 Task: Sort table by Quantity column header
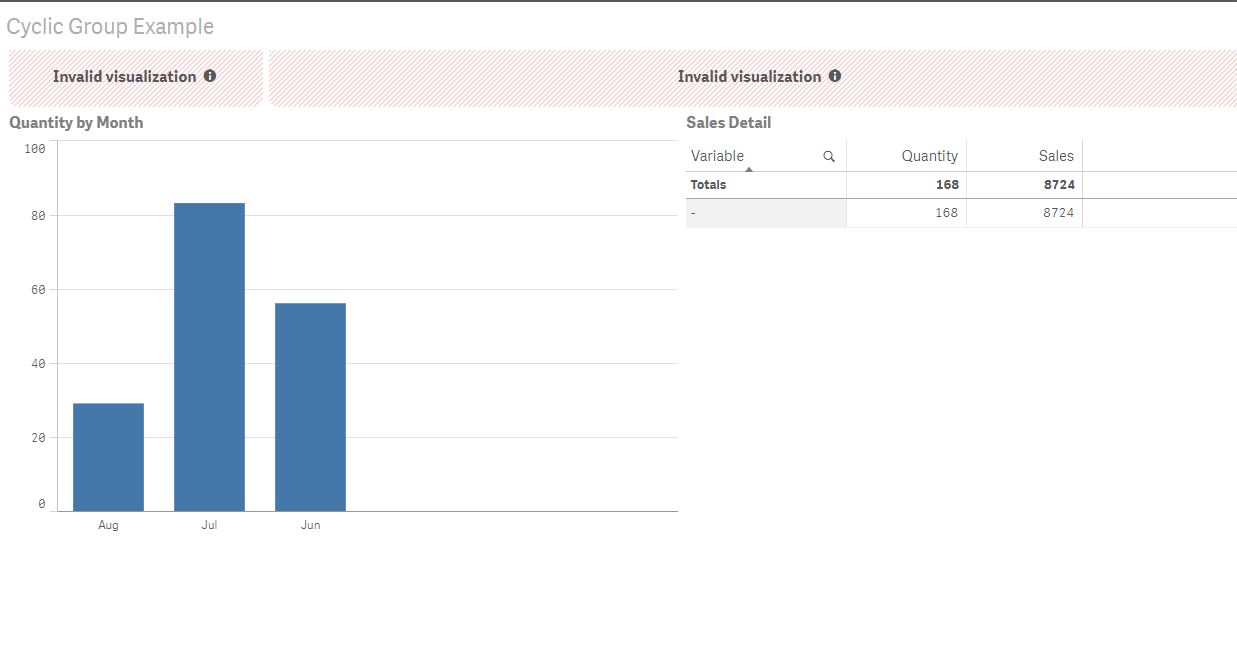click(929, 156)
